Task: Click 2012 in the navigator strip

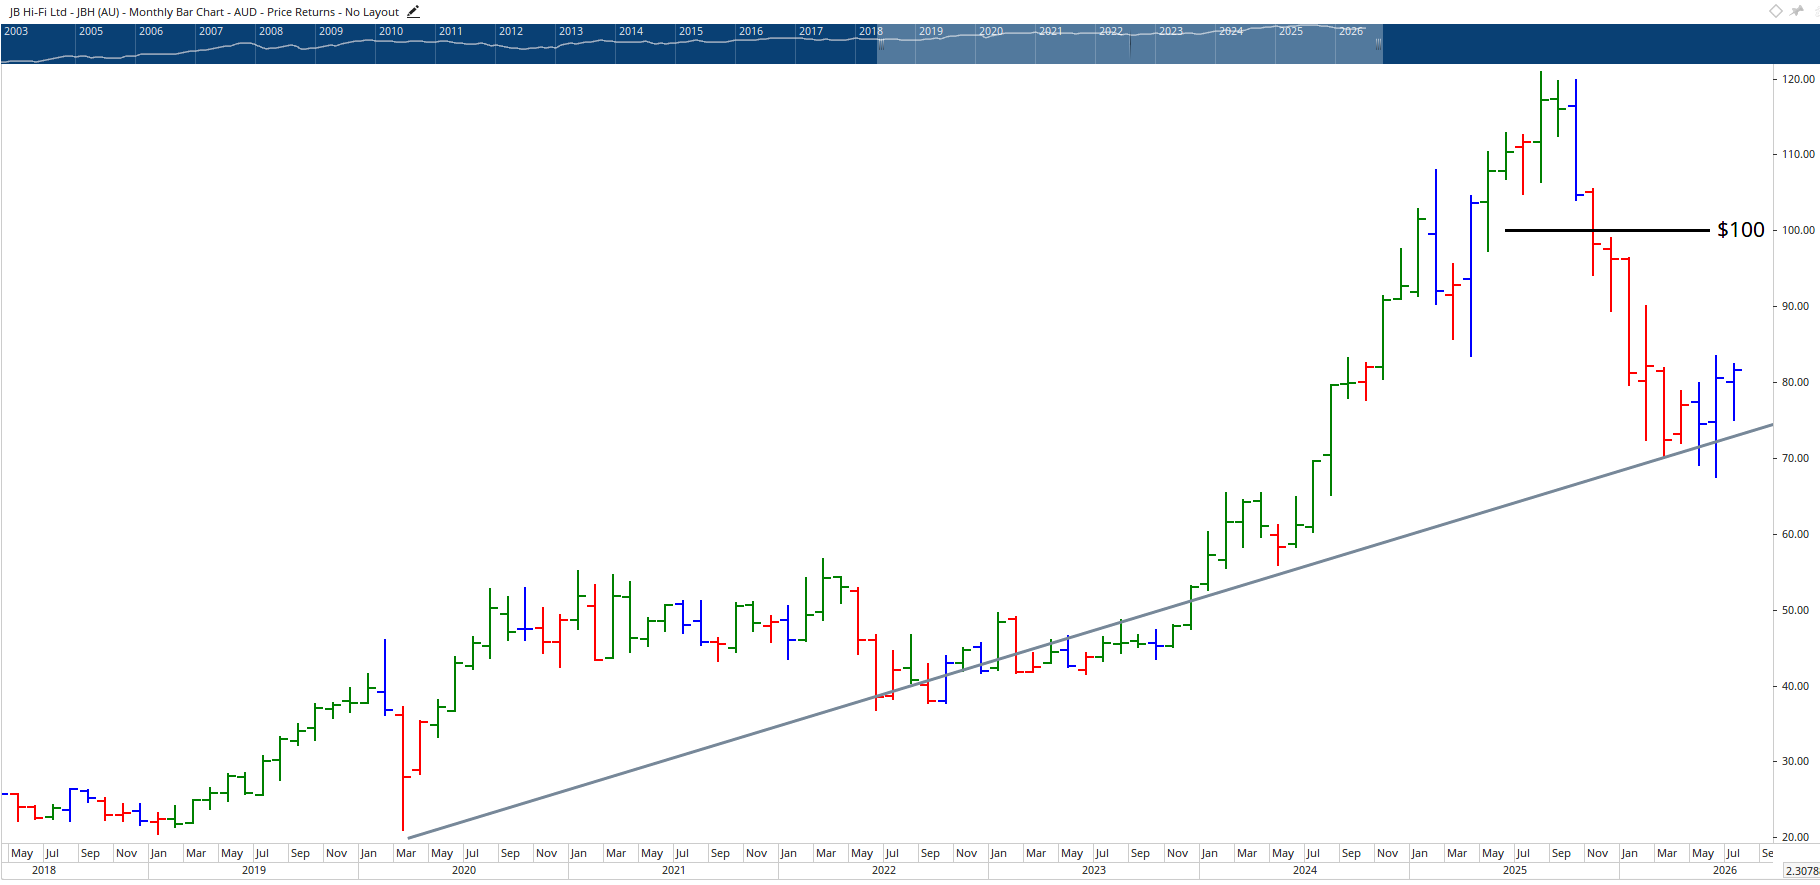Action: coord(511,31)
